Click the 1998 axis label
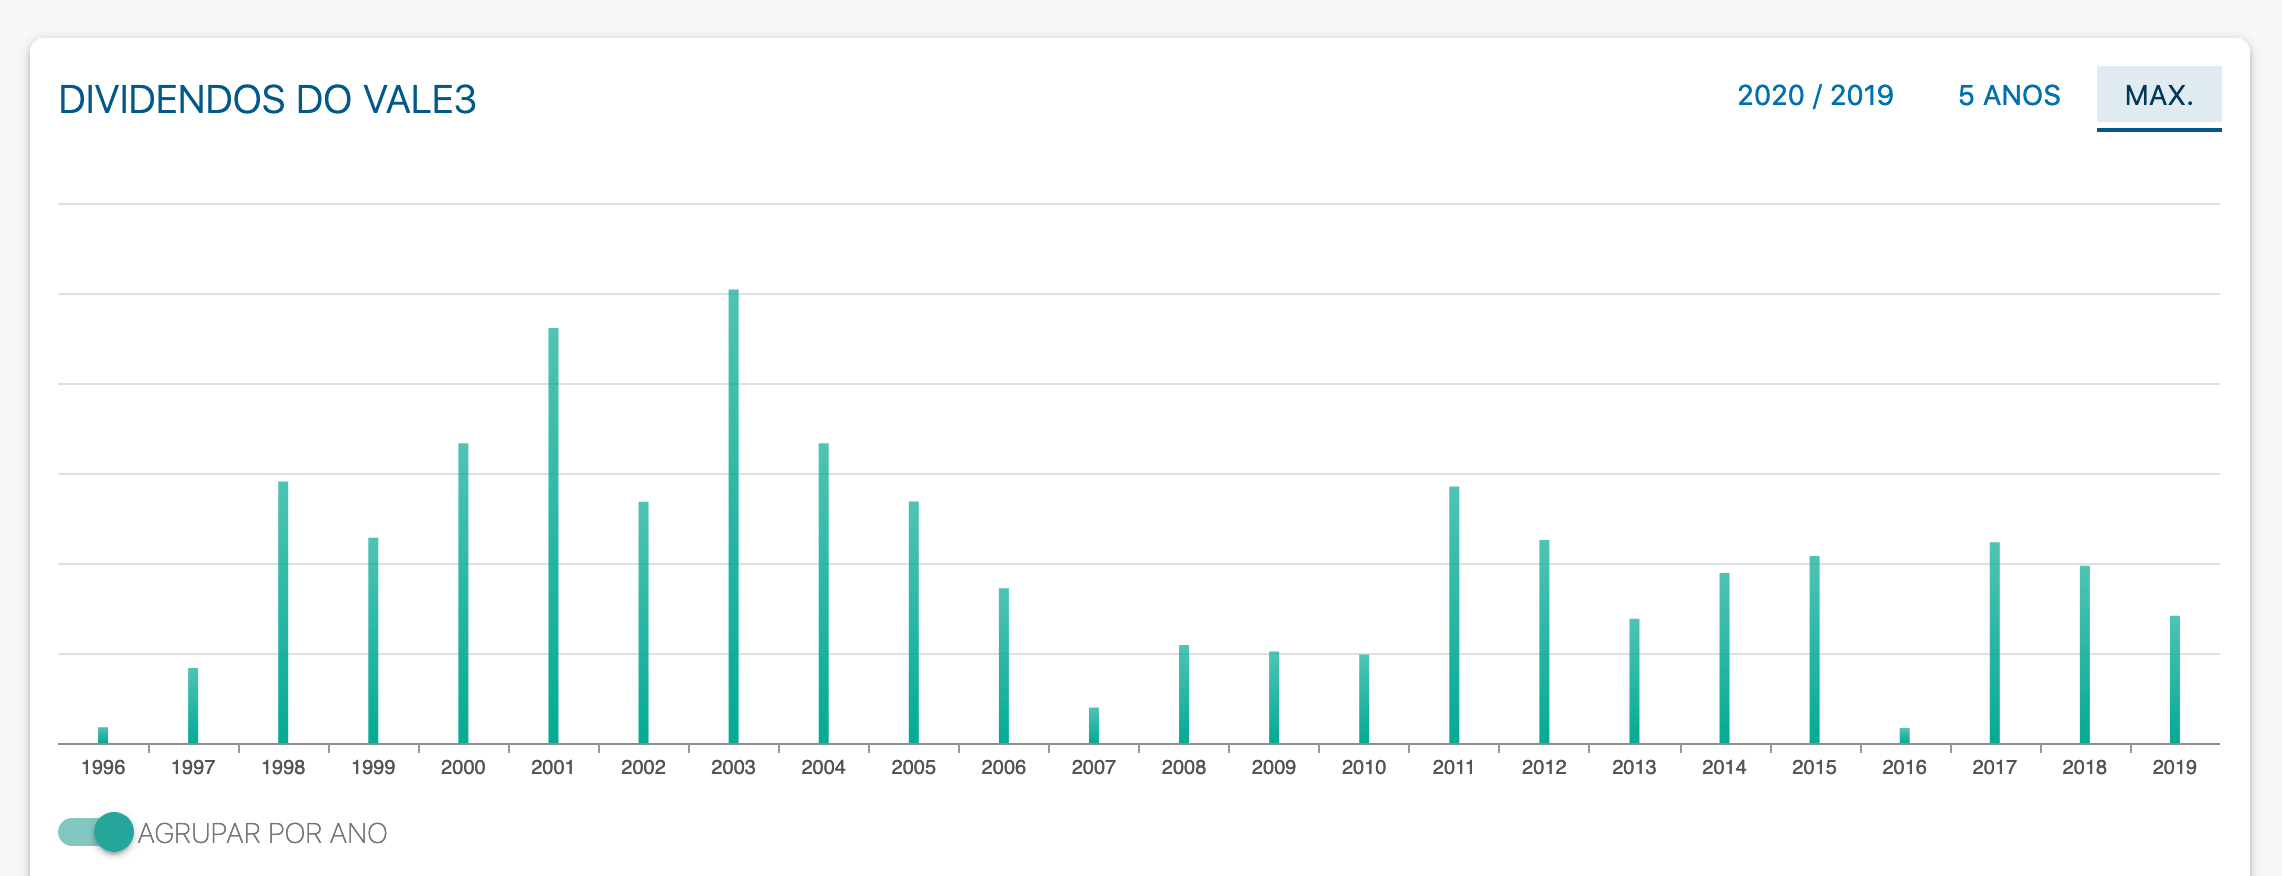The image size is (2282, 876). pyautogui.click(x=283, y=767)
